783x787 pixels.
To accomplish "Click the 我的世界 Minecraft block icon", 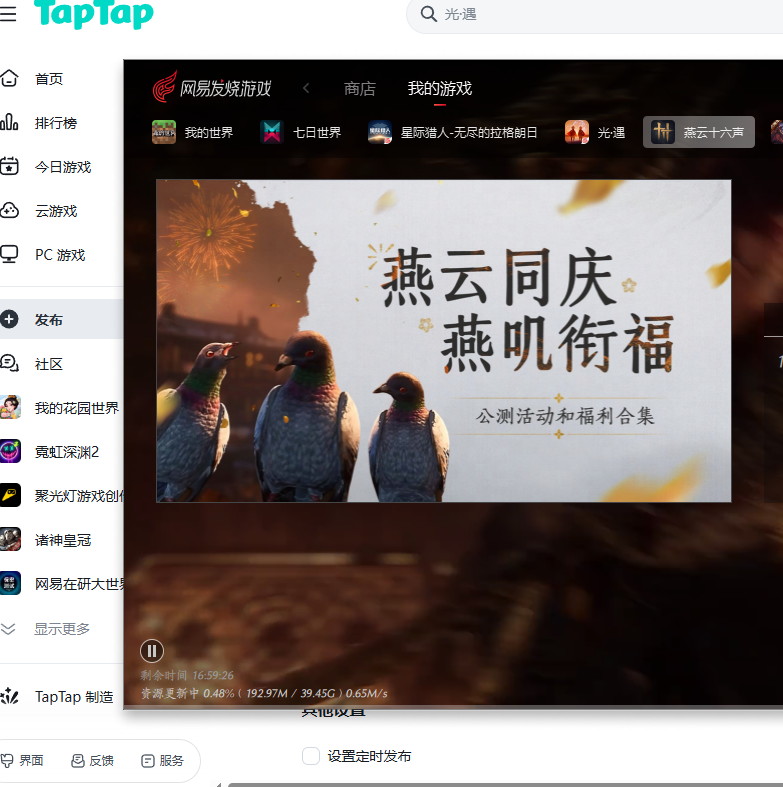I will (x=164, y=132).
